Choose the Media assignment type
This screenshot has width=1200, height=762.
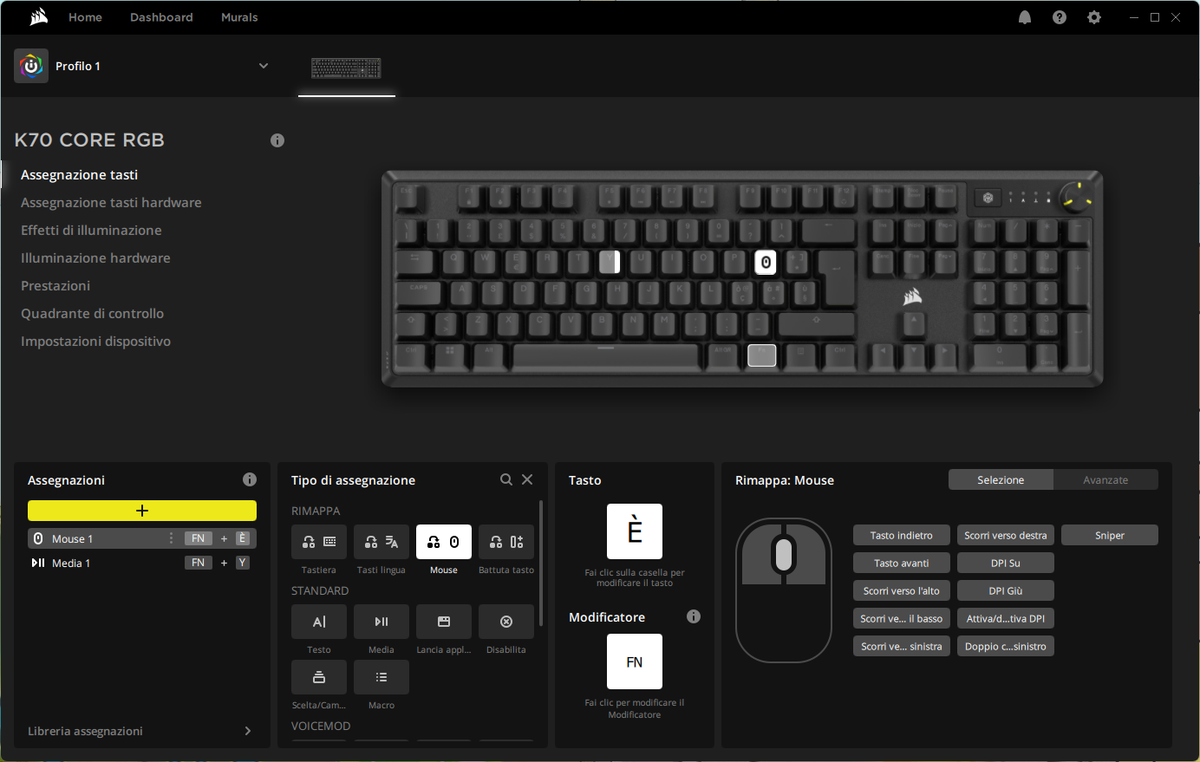[381, 621]
